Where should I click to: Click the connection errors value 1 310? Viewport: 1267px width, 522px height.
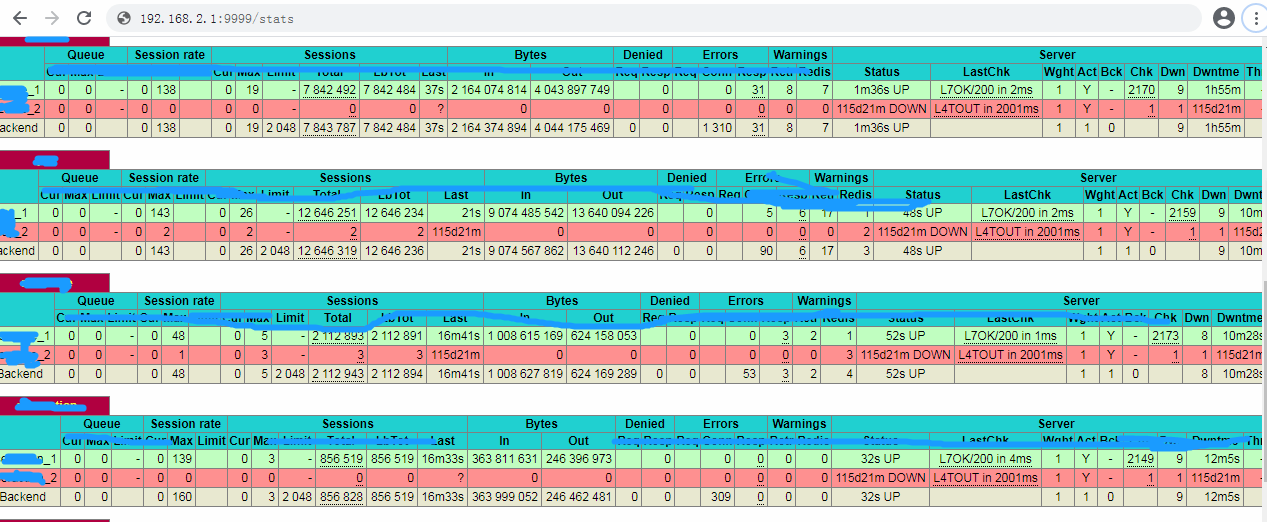point(718,128)
